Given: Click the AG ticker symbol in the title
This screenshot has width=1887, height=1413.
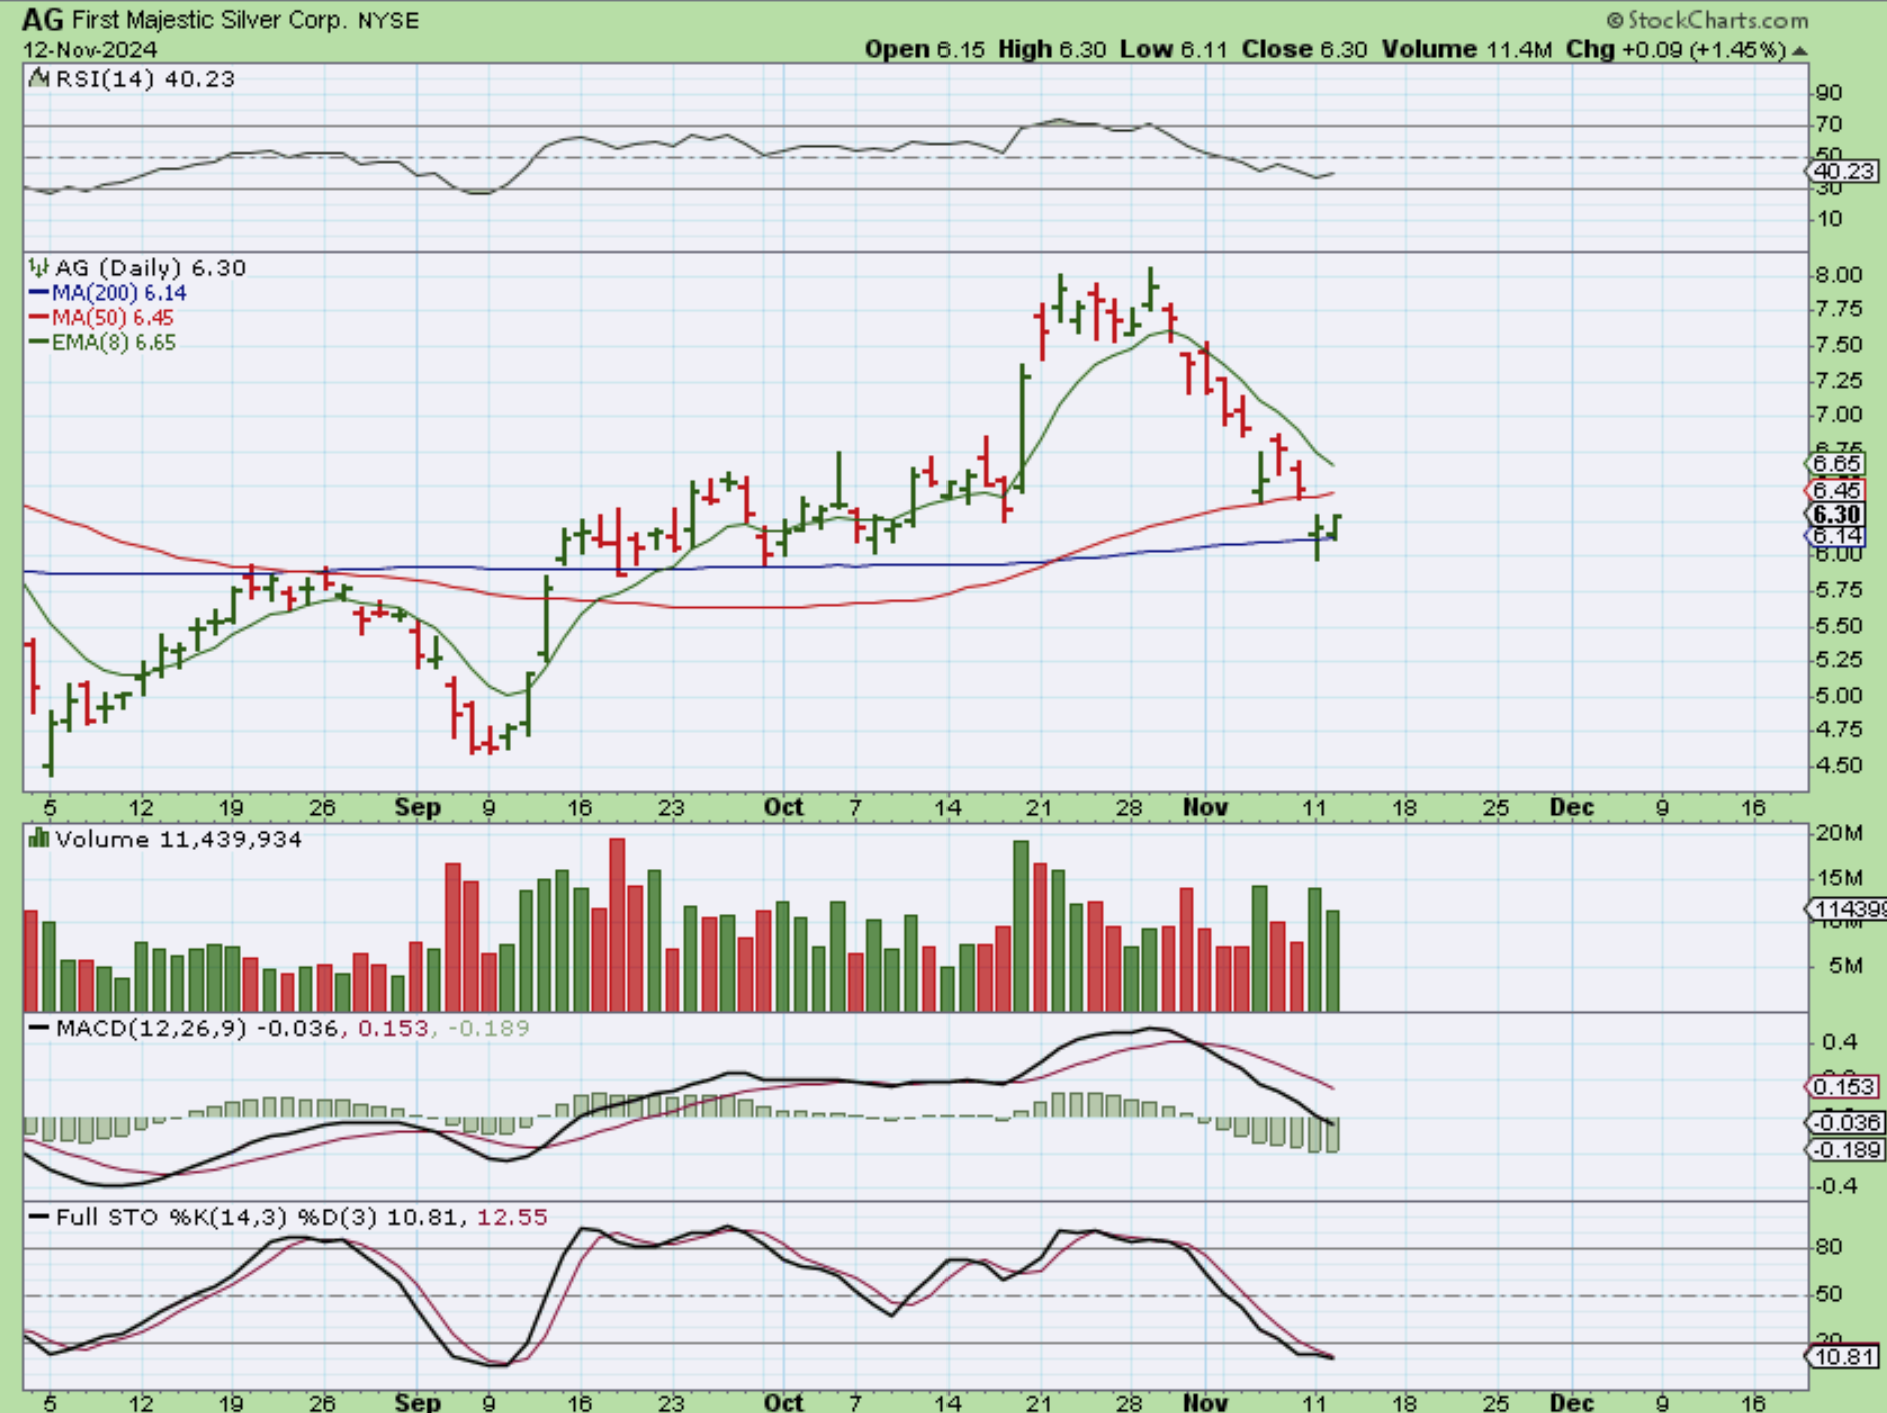Looking at the screenshot, I should [x=42, y=19].
